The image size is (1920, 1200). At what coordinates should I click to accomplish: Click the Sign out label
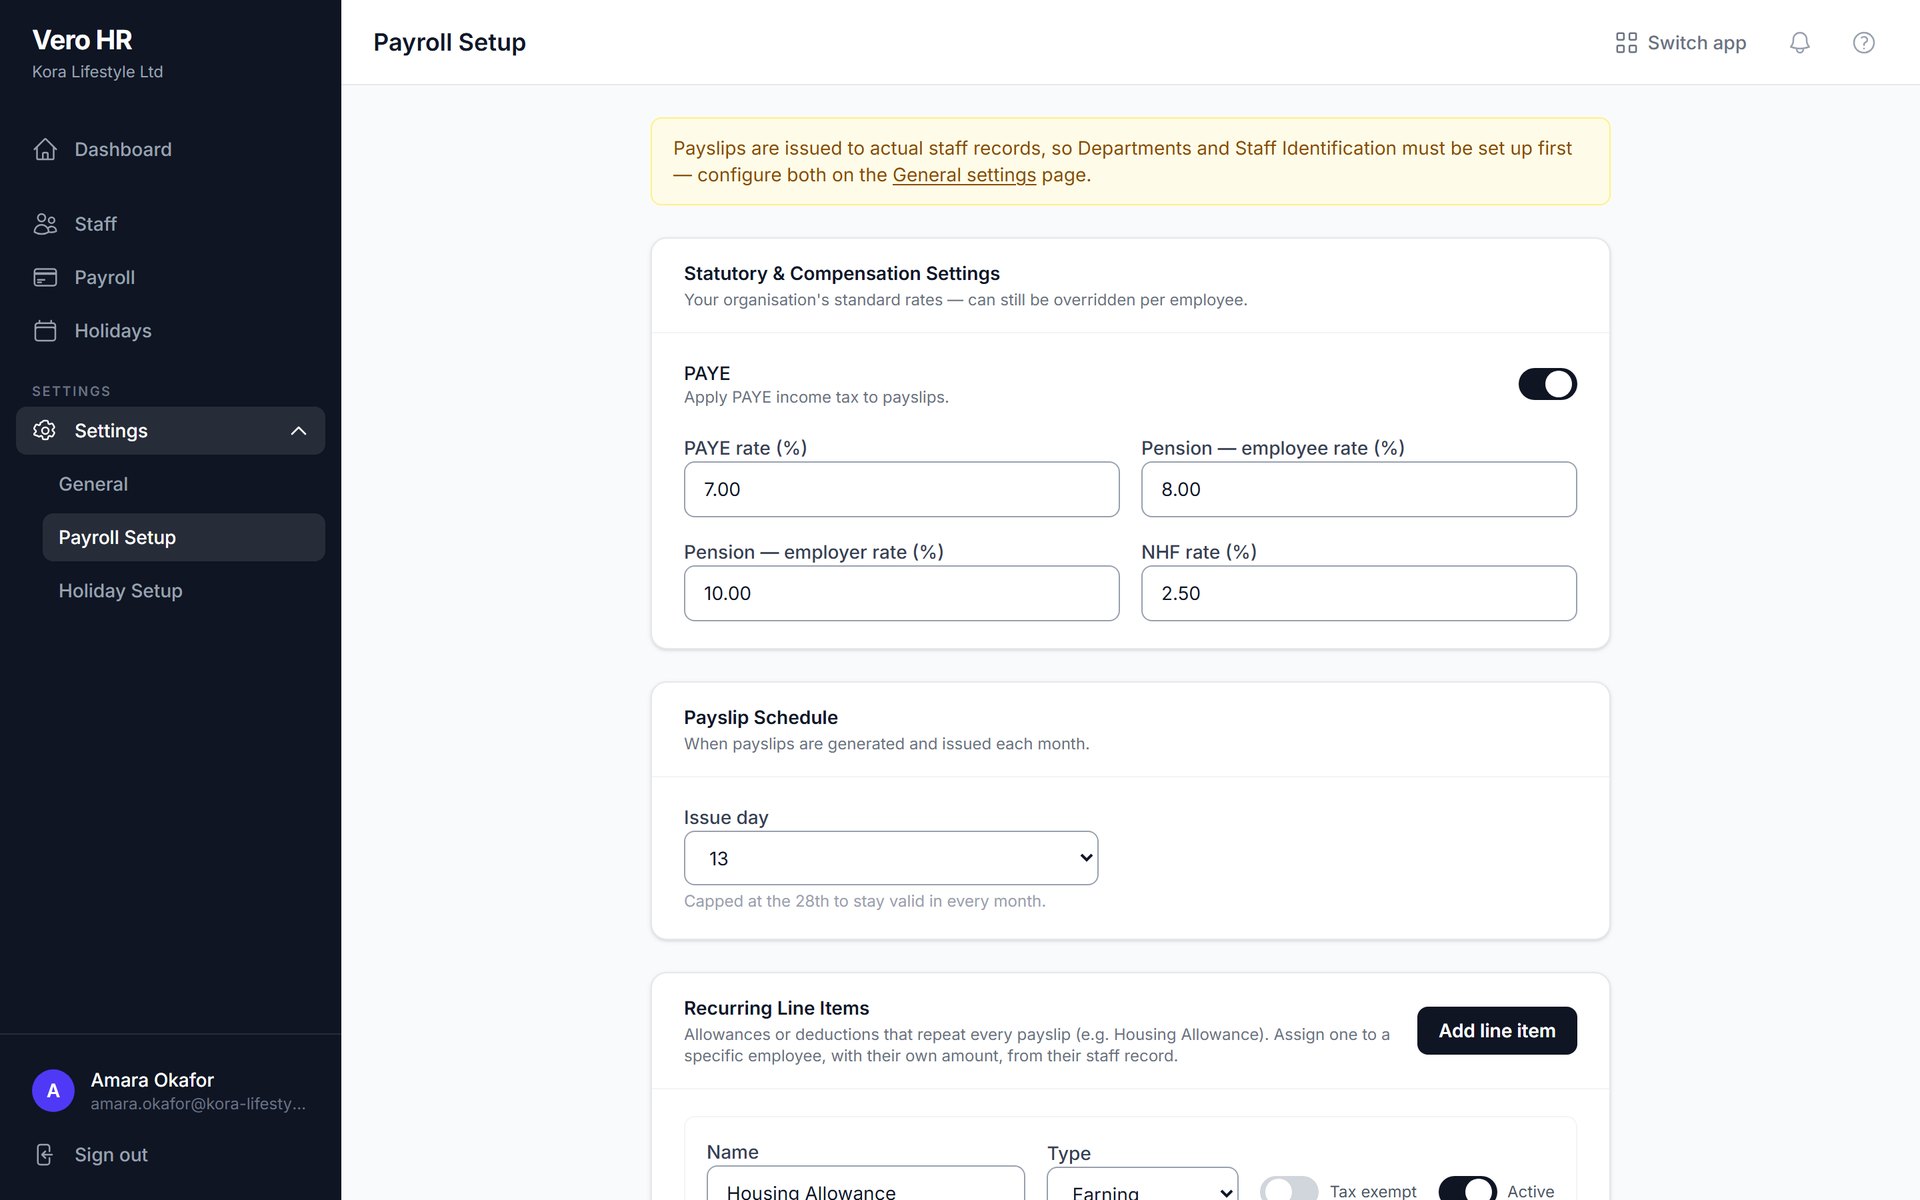[x=111, y=1155]
